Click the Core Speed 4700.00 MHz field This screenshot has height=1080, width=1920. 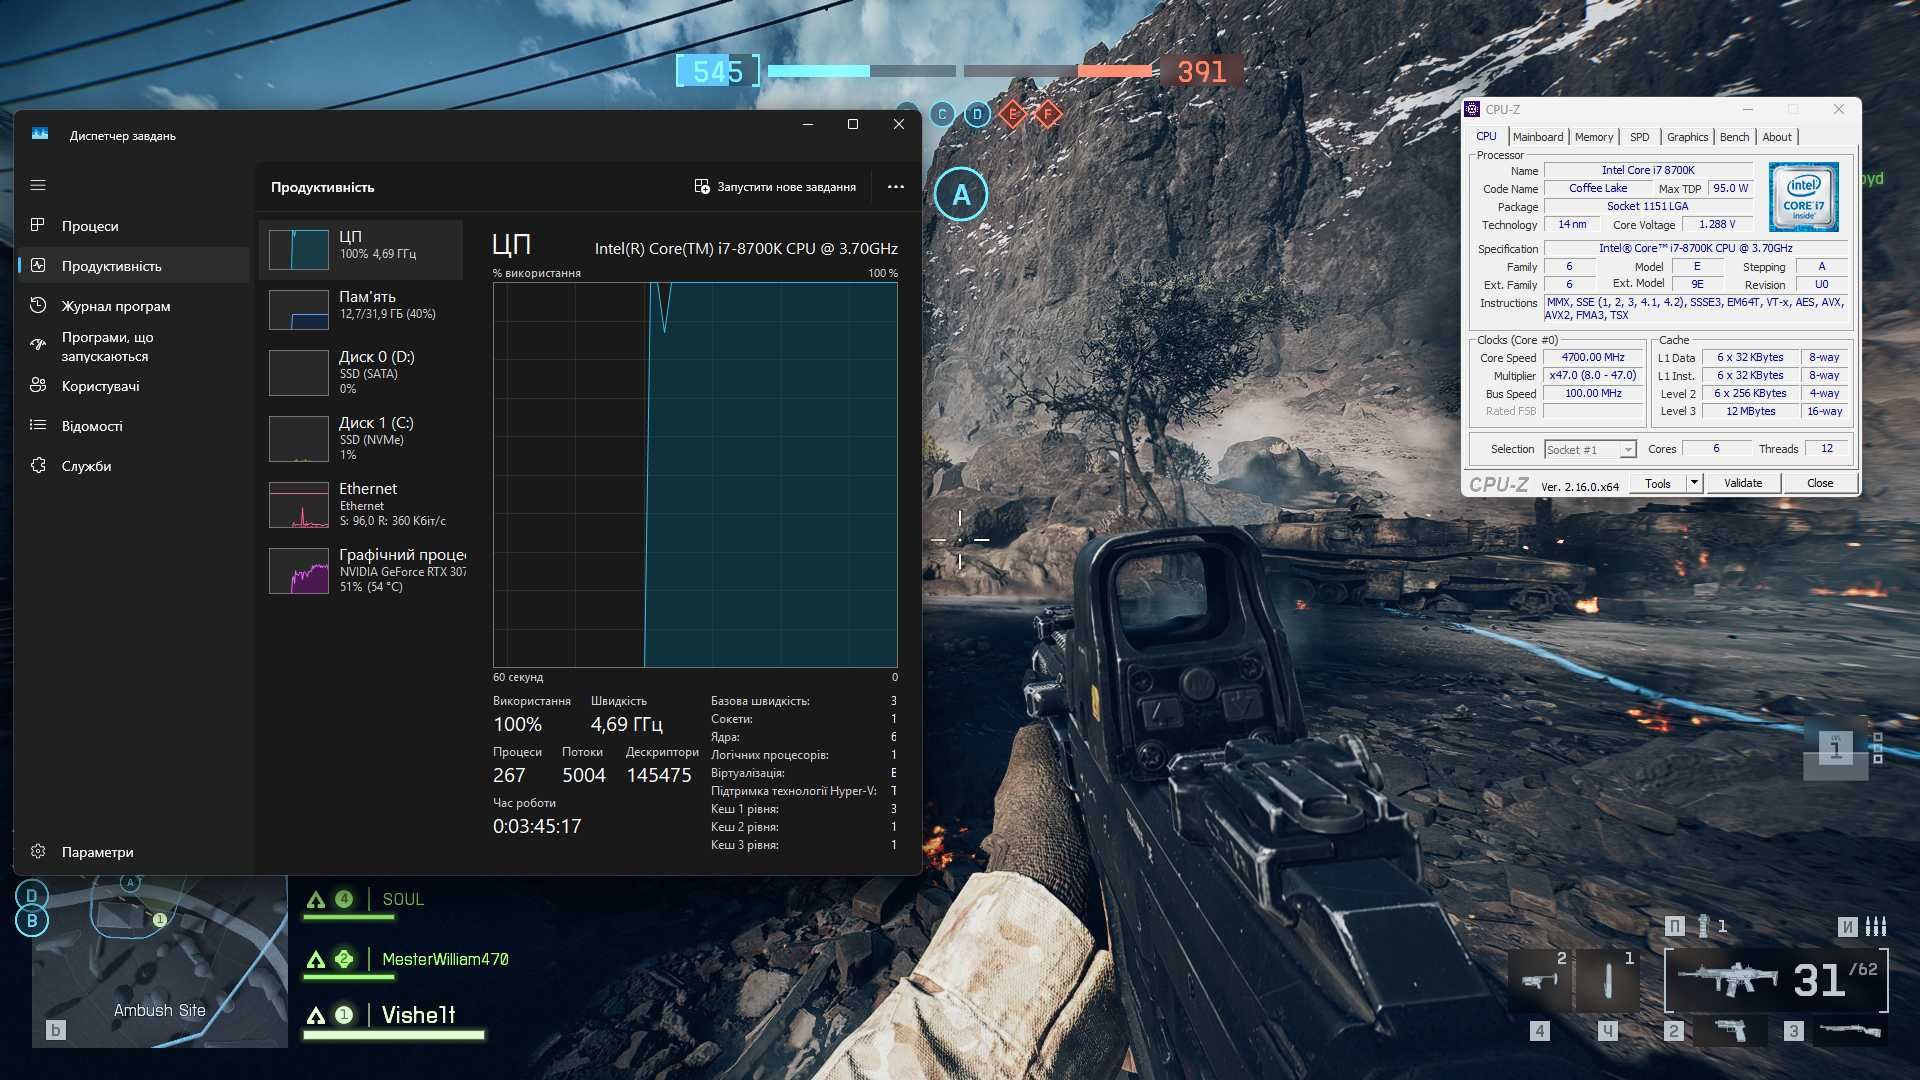click(1593, 357)
